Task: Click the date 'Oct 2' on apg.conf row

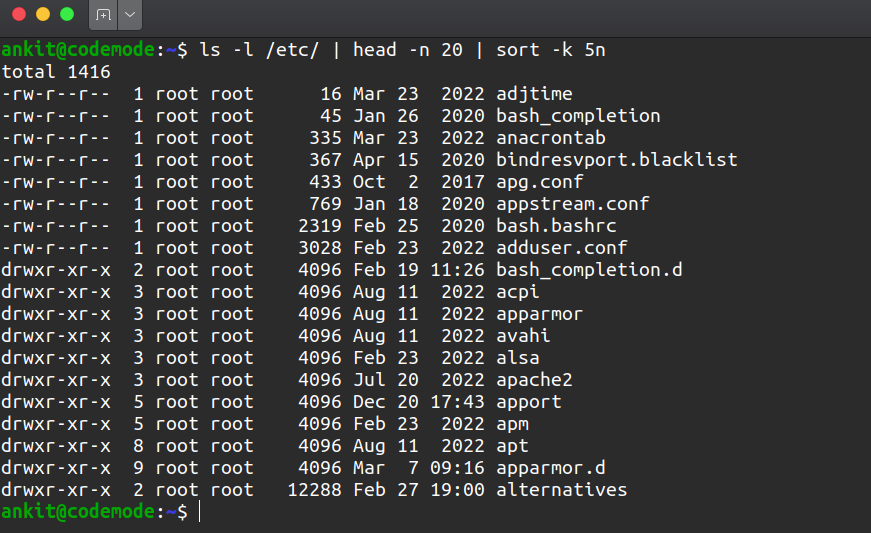Action: coord(386,182)
